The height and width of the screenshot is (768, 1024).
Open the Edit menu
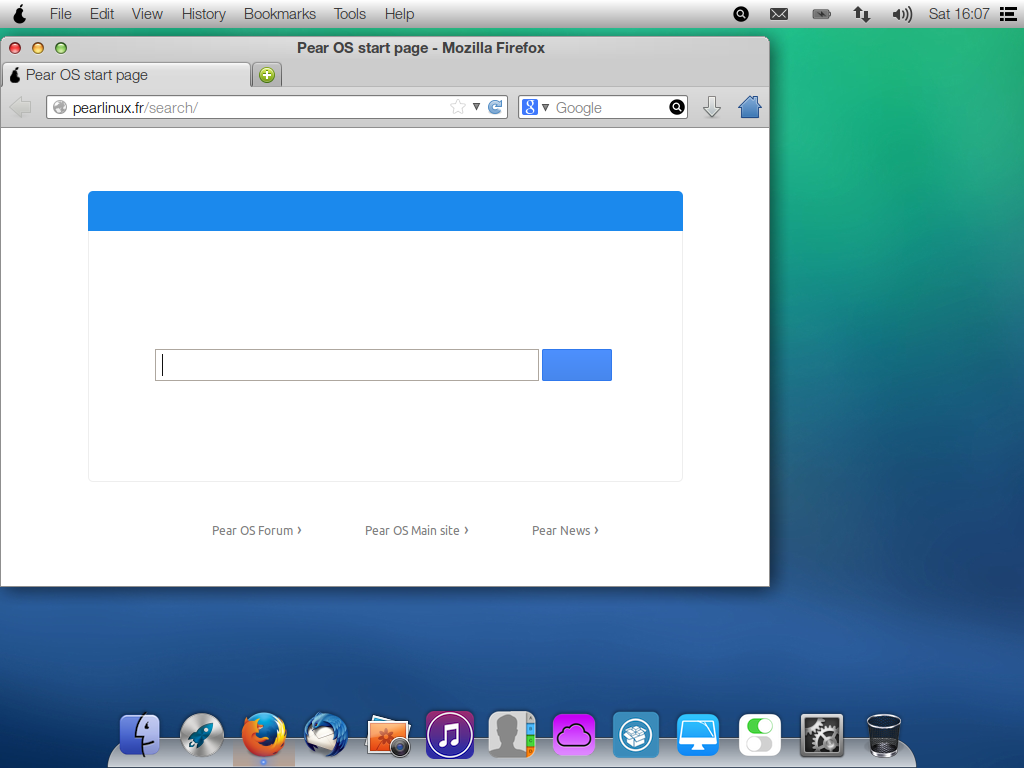click(x=102, y=14)
